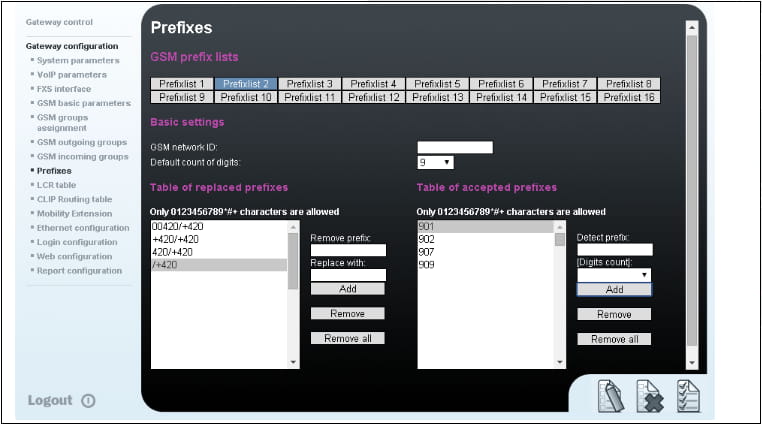Click the GSM network ID field
This screenshot has height=424, width=762.
(455, 147)
